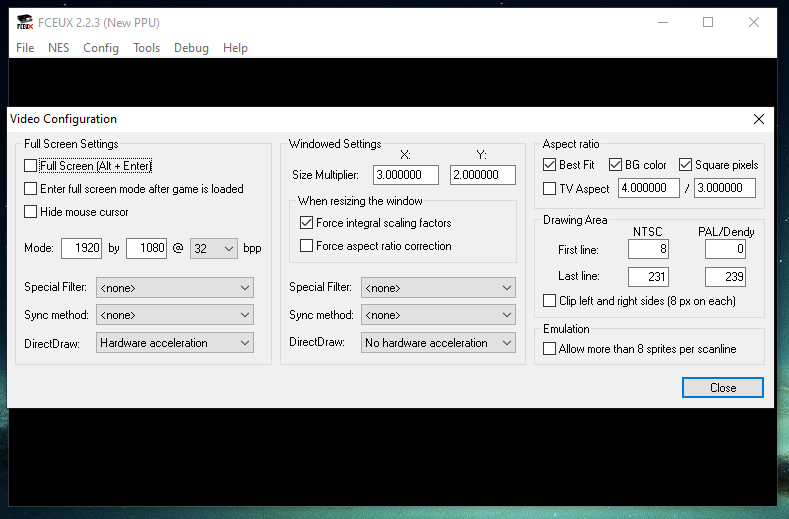Enable Allow more than 8 sprites per scanline

550,349
